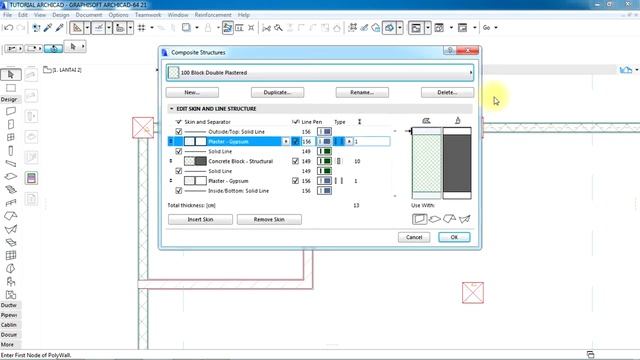Image resolution: width=640 pixels, height=360 pixels.
Task: Click the Slab Use With icon
Action: pos(435,219)
